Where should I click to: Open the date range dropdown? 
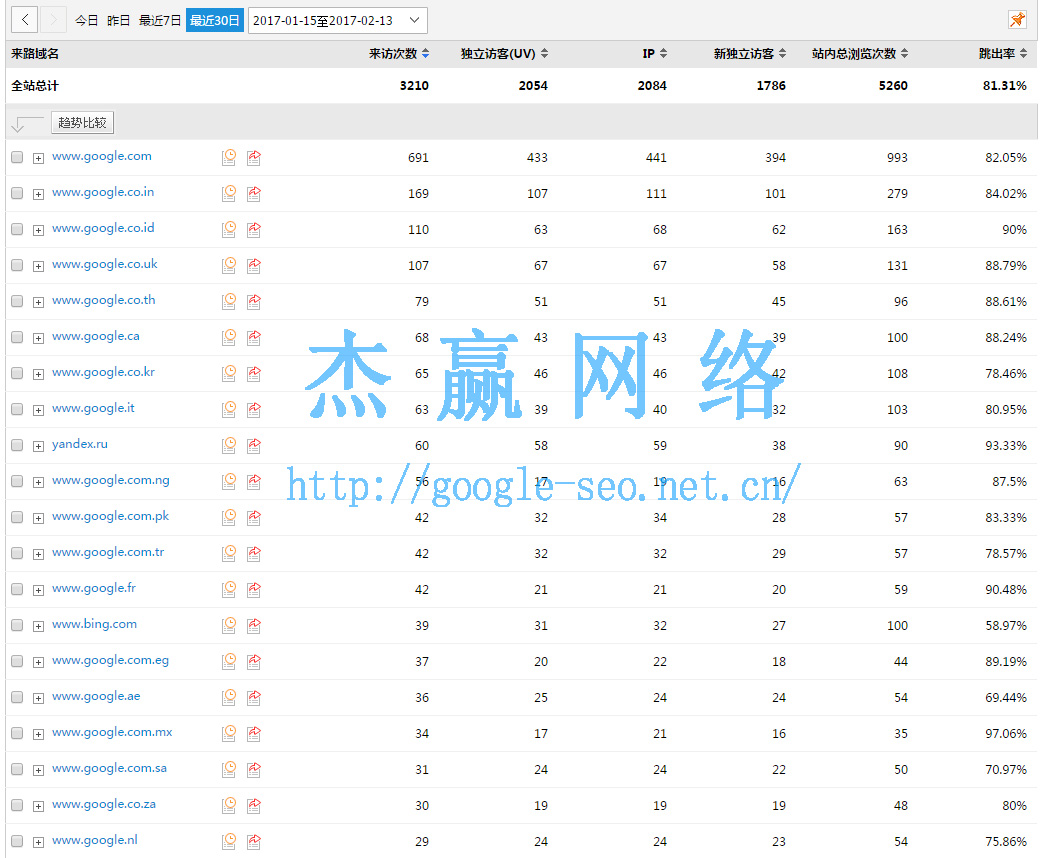(338, 20)
